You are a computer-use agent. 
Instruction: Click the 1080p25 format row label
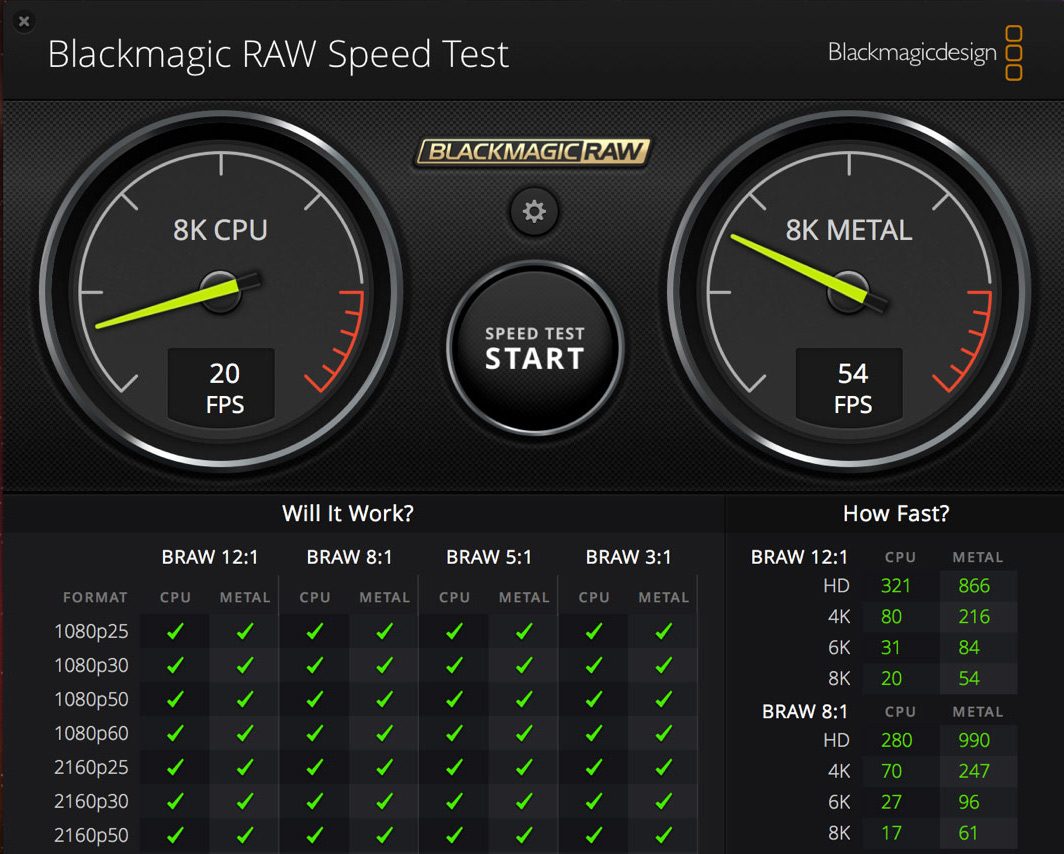click(x=91, y=632)
